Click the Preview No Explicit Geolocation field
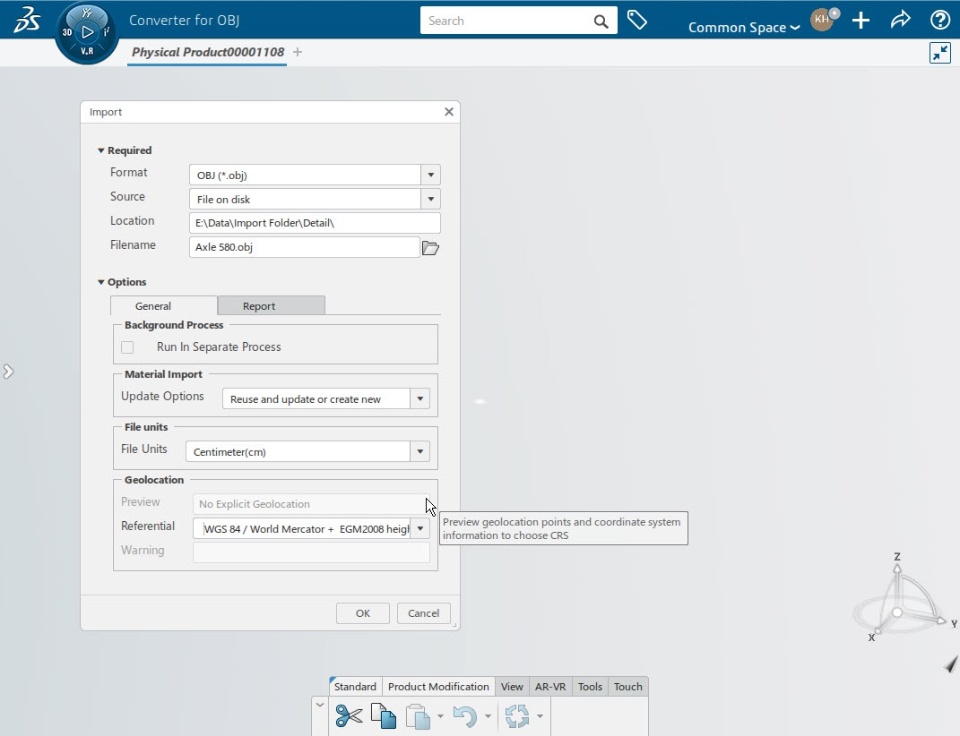This screenshot has height=736, width=960. click(x=311, y=503)
